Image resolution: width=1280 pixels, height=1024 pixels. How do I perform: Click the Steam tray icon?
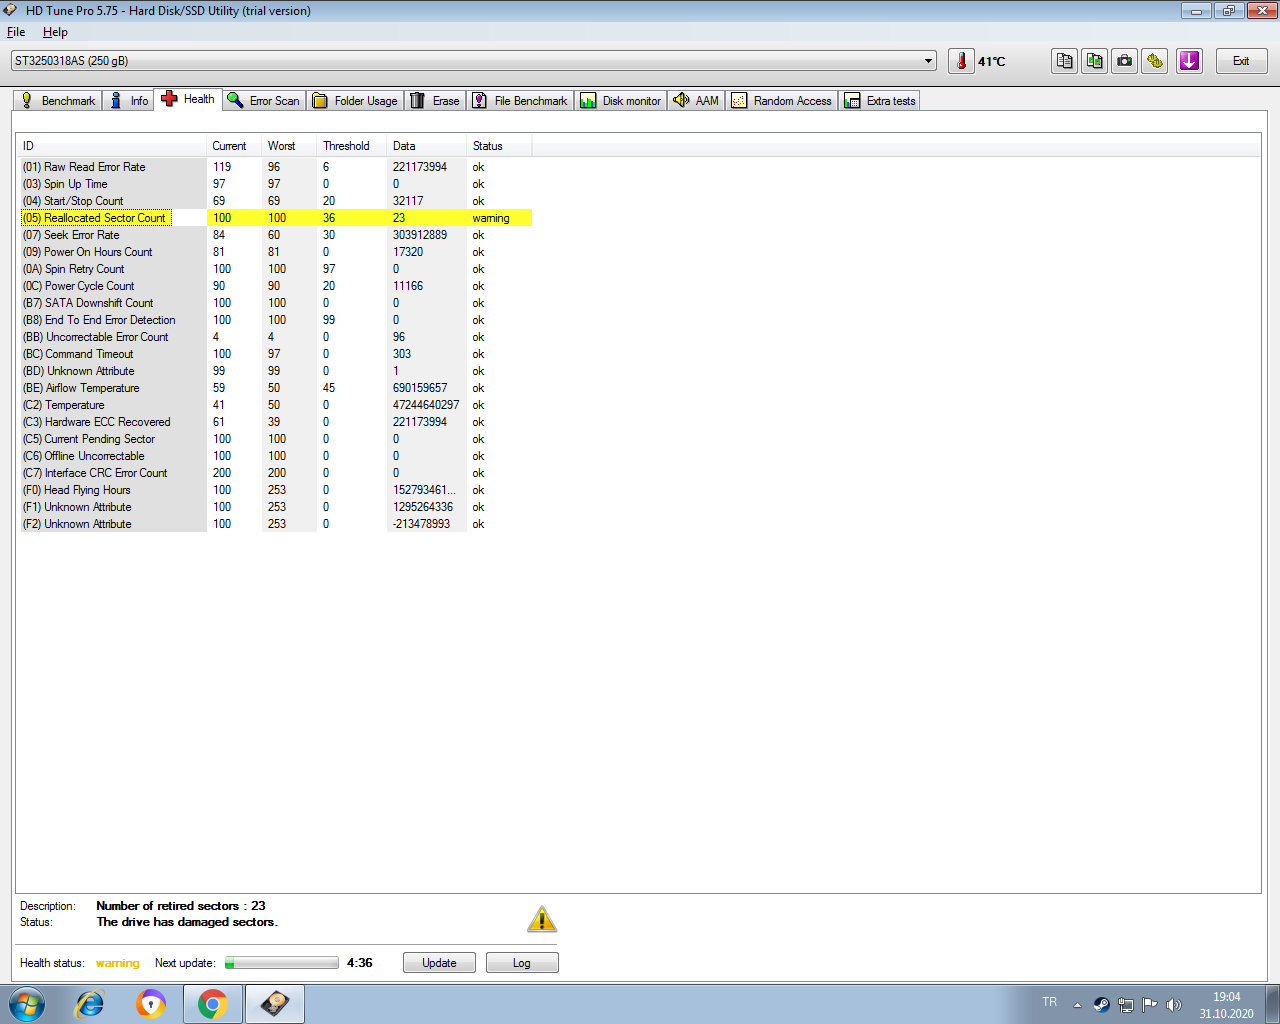click(1101, 1005)
